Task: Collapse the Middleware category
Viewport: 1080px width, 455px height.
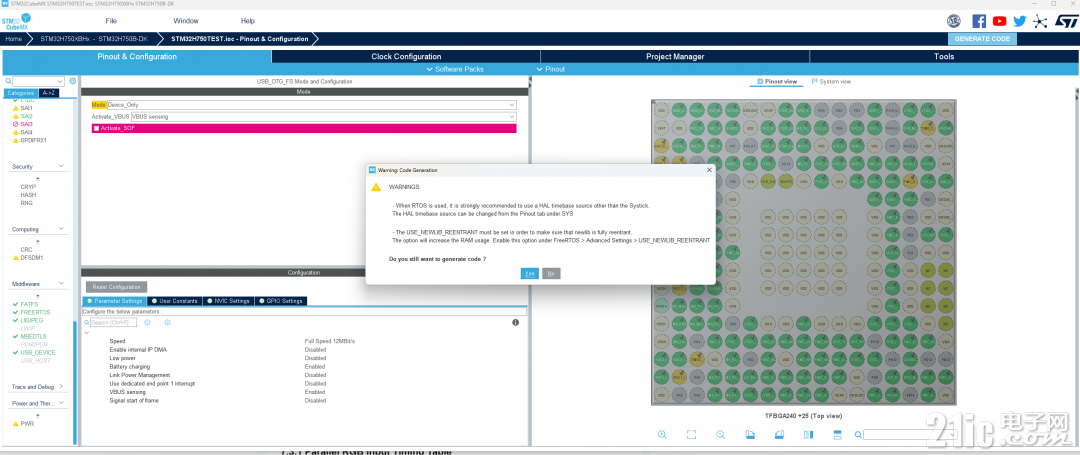Action: click(x=61, y=283)
